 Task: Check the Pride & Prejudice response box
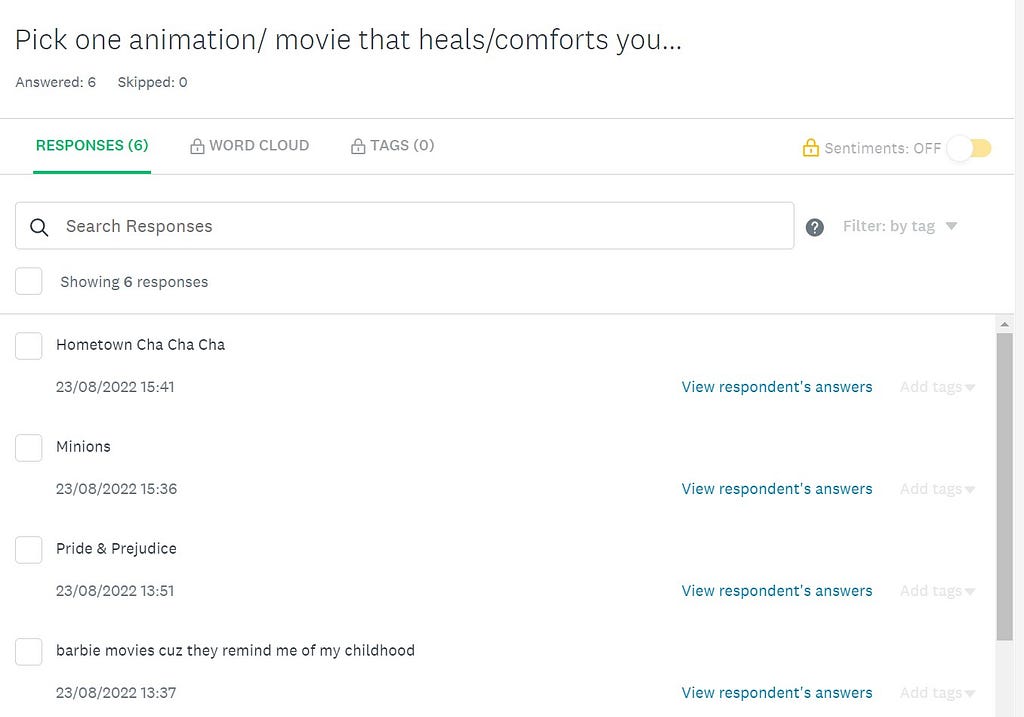click(x=29, y=549)
